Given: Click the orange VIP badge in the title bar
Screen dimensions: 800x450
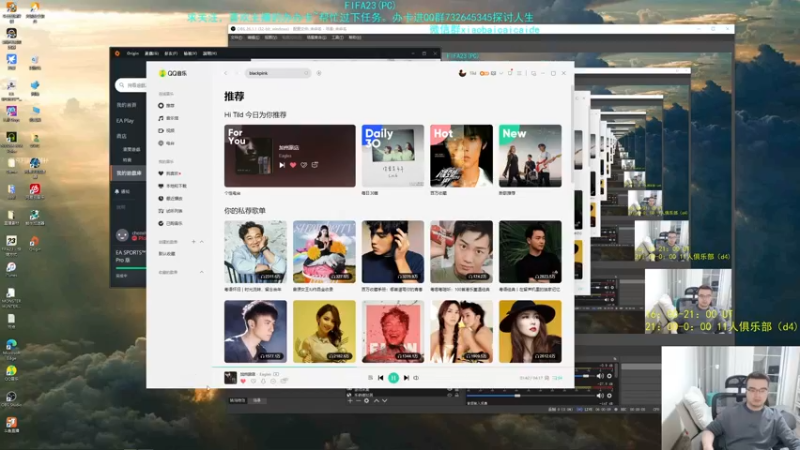Looking at the screenshot, I should click(x=484, y=73).
